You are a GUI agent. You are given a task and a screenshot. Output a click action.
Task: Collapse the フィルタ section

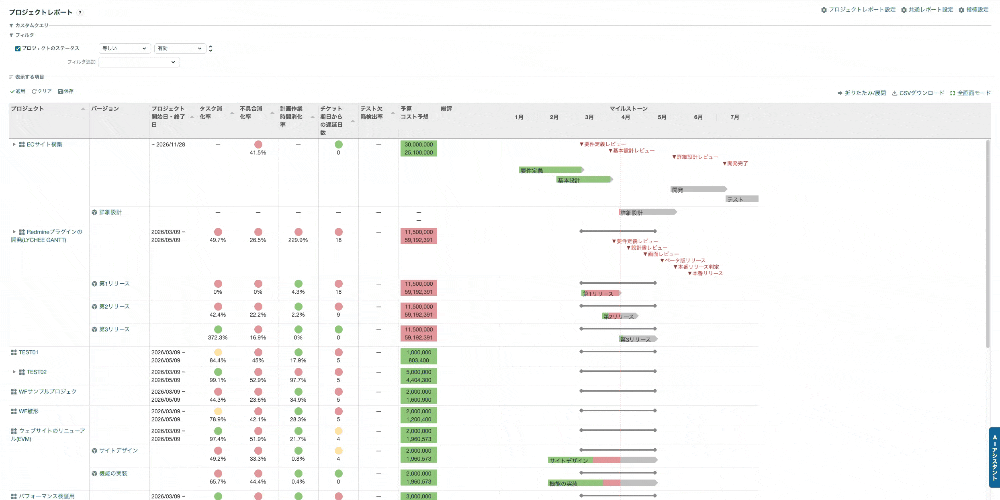coord(11,35)
